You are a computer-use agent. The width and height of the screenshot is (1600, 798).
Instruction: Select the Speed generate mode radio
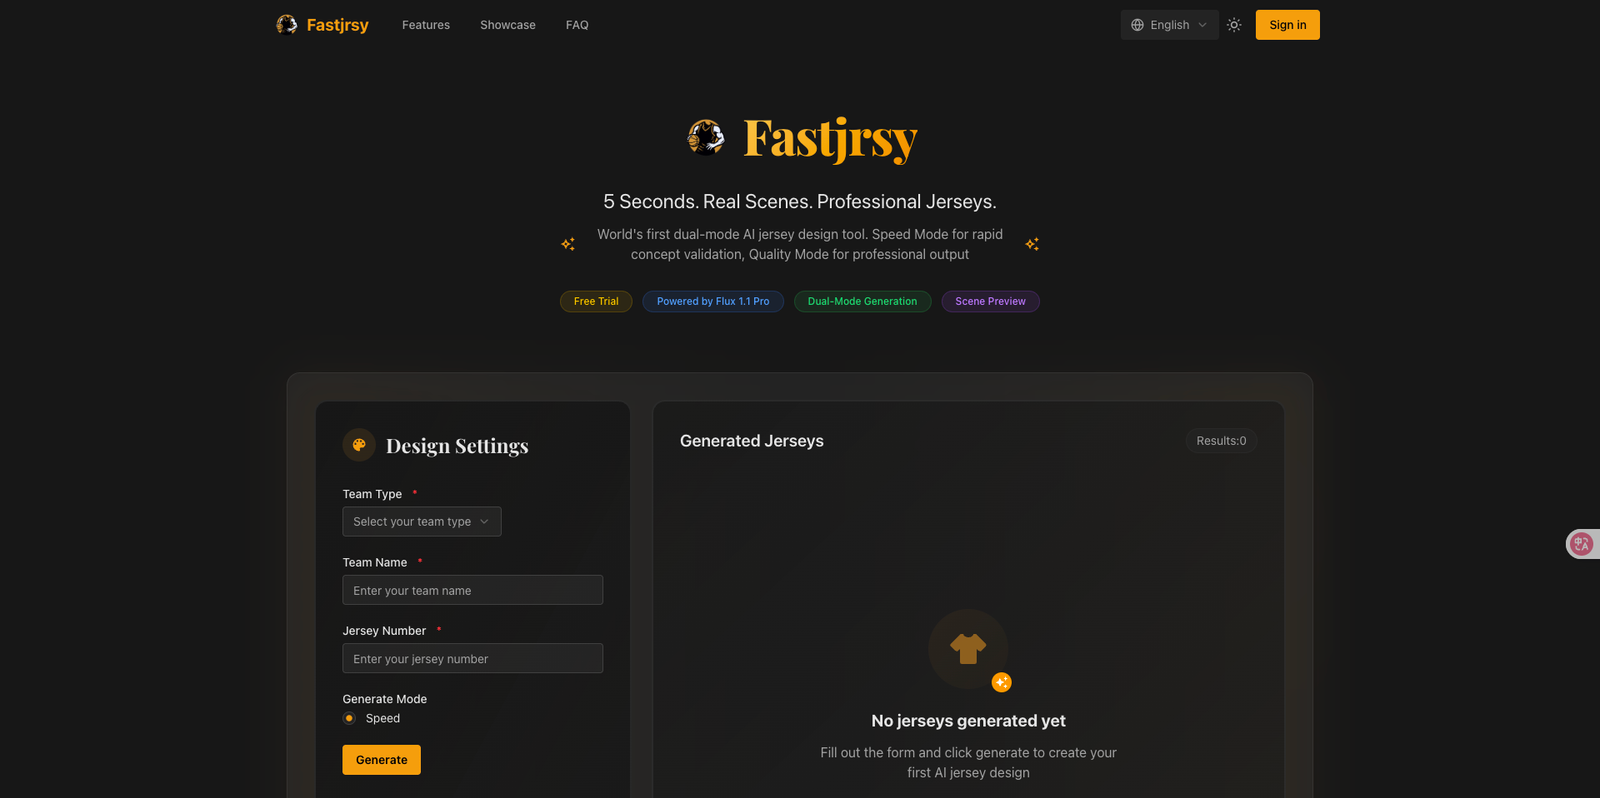coord(349,718)
